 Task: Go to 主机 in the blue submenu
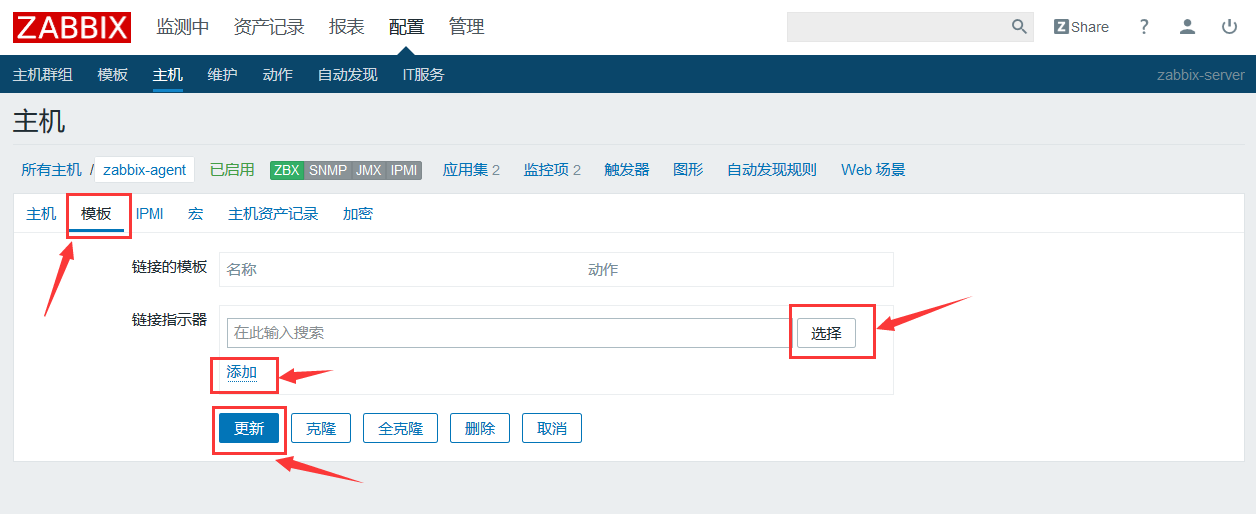[x=168, y=75]
